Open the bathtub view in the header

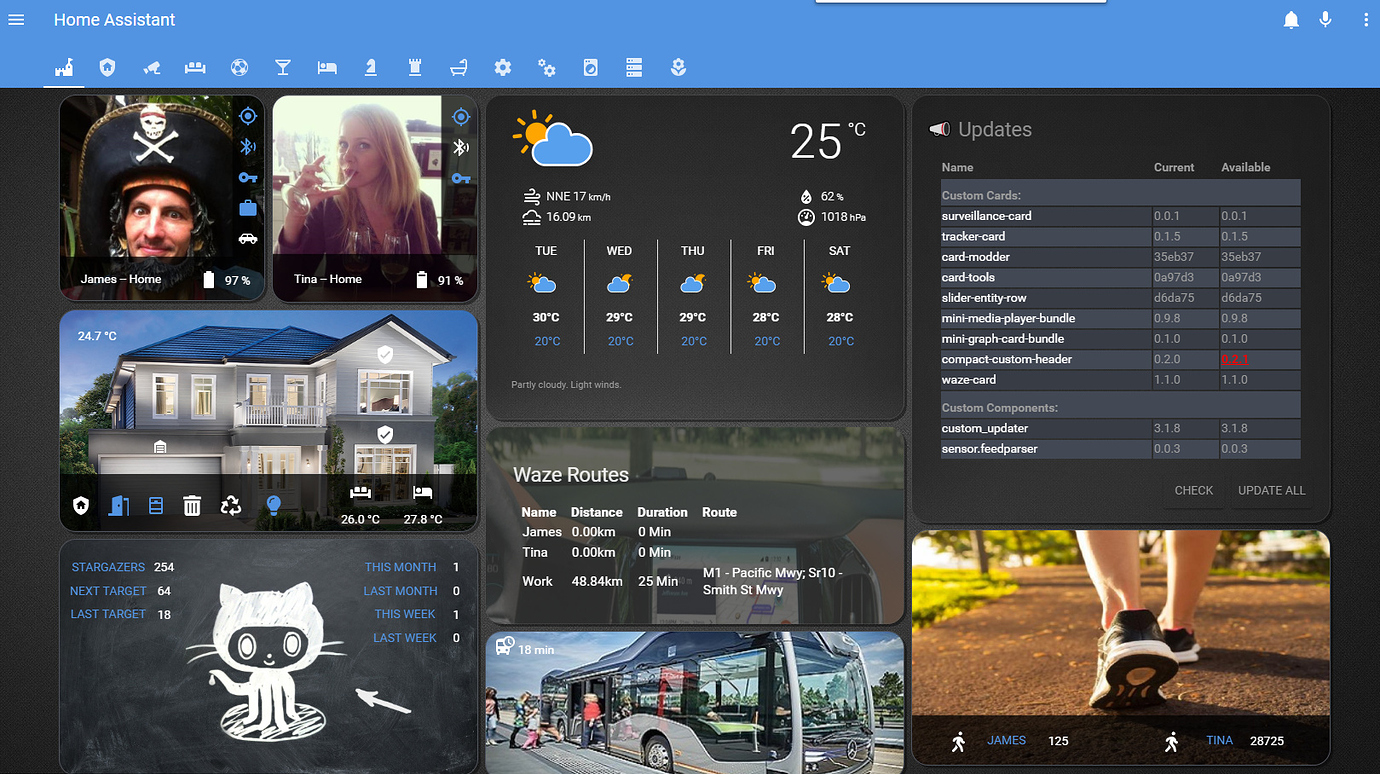tap(459, 67)
